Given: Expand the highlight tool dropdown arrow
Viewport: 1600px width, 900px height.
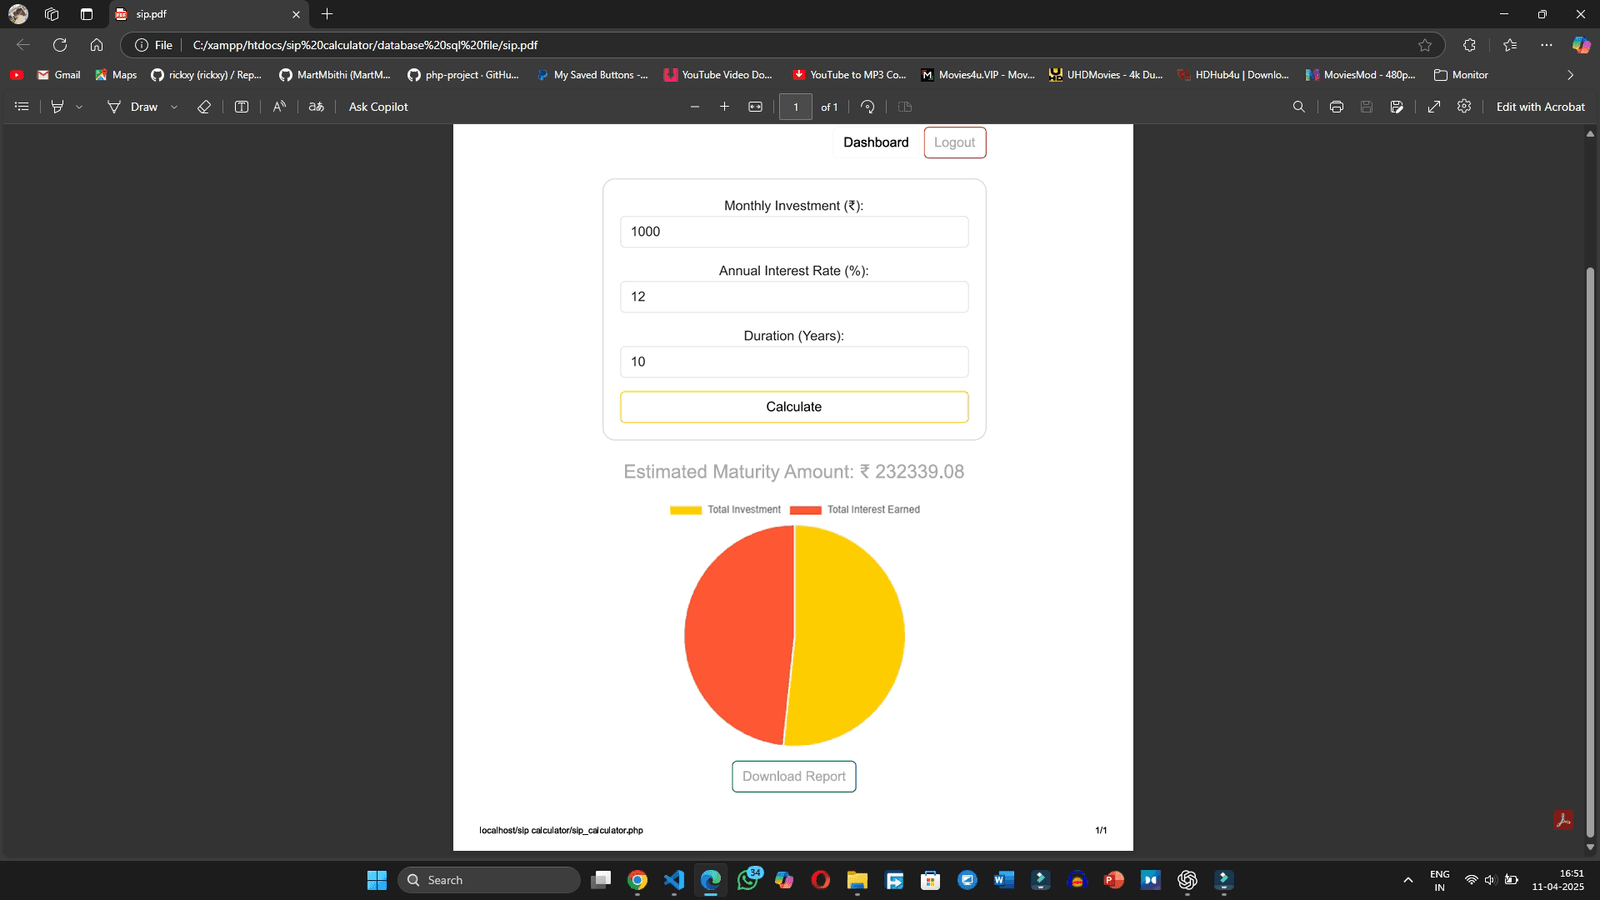Looking at the screenshot, I should tap(80, 107).
